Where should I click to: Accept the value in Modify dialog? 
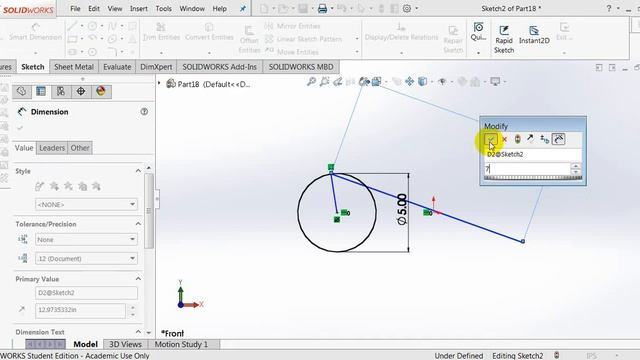(491, 139)
